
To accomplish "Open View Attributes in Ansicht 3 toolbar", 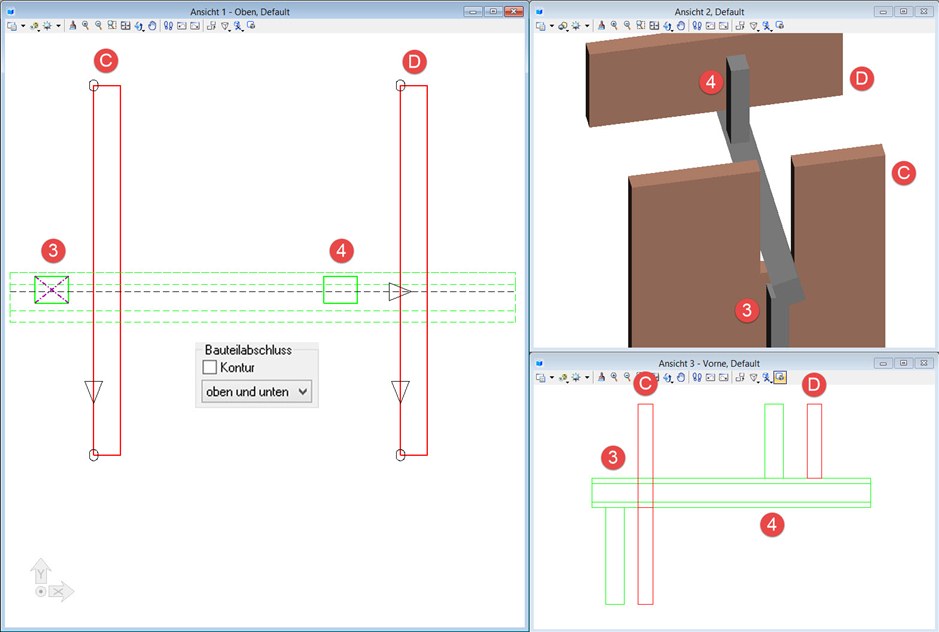I will pos(540,377).
